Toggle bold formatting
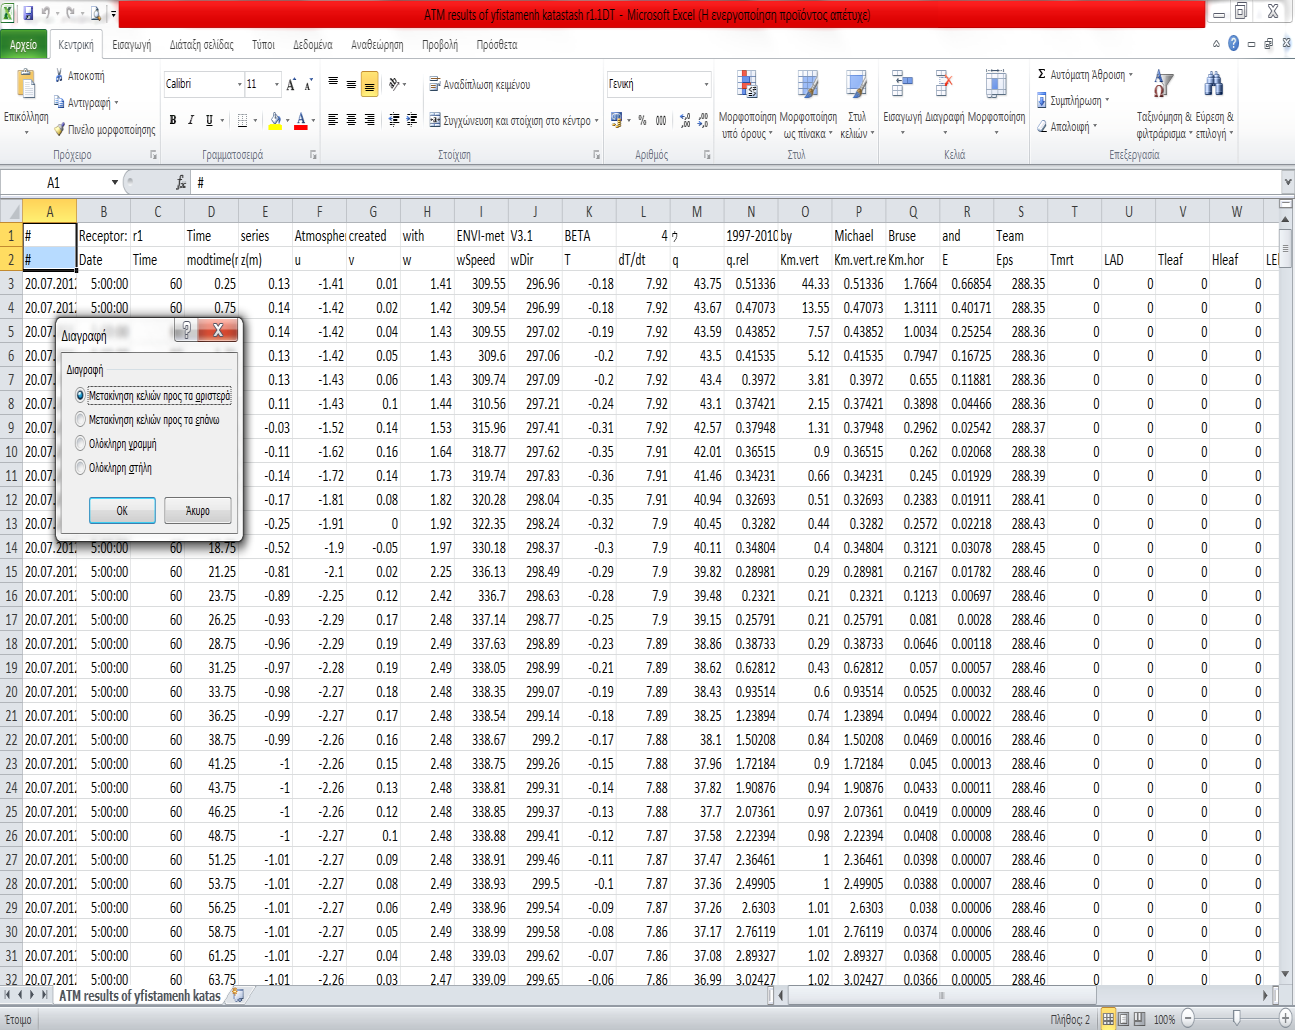The width and height of the screenshot is (1295, 1030). [x=173, y=120]
